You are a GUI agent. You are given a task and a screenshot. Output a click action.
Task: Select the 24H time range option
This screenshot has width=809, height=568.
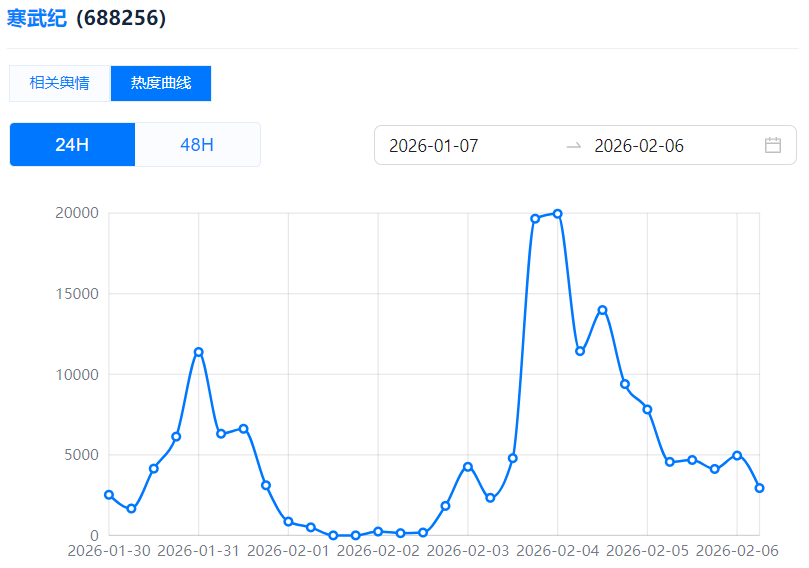[72, 144]
